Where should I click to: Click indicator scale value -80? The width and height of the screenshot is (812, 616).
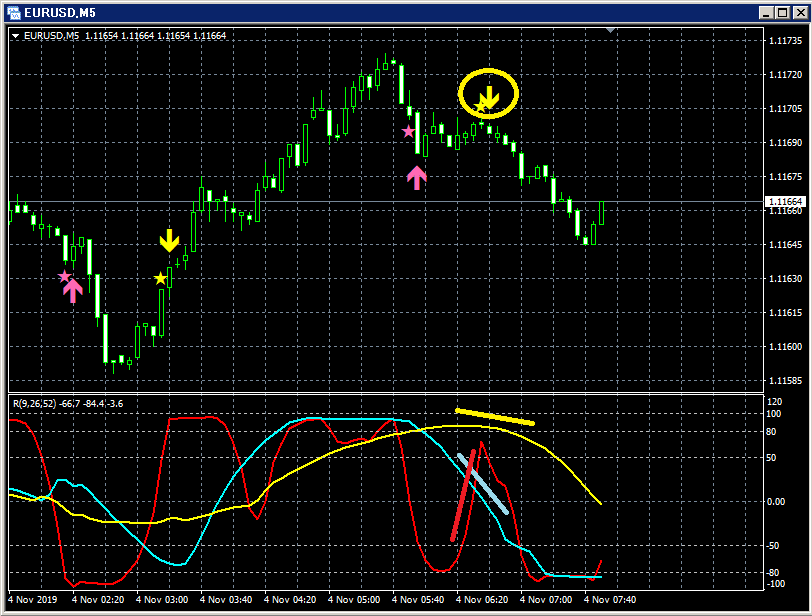[x=773, y=573]
